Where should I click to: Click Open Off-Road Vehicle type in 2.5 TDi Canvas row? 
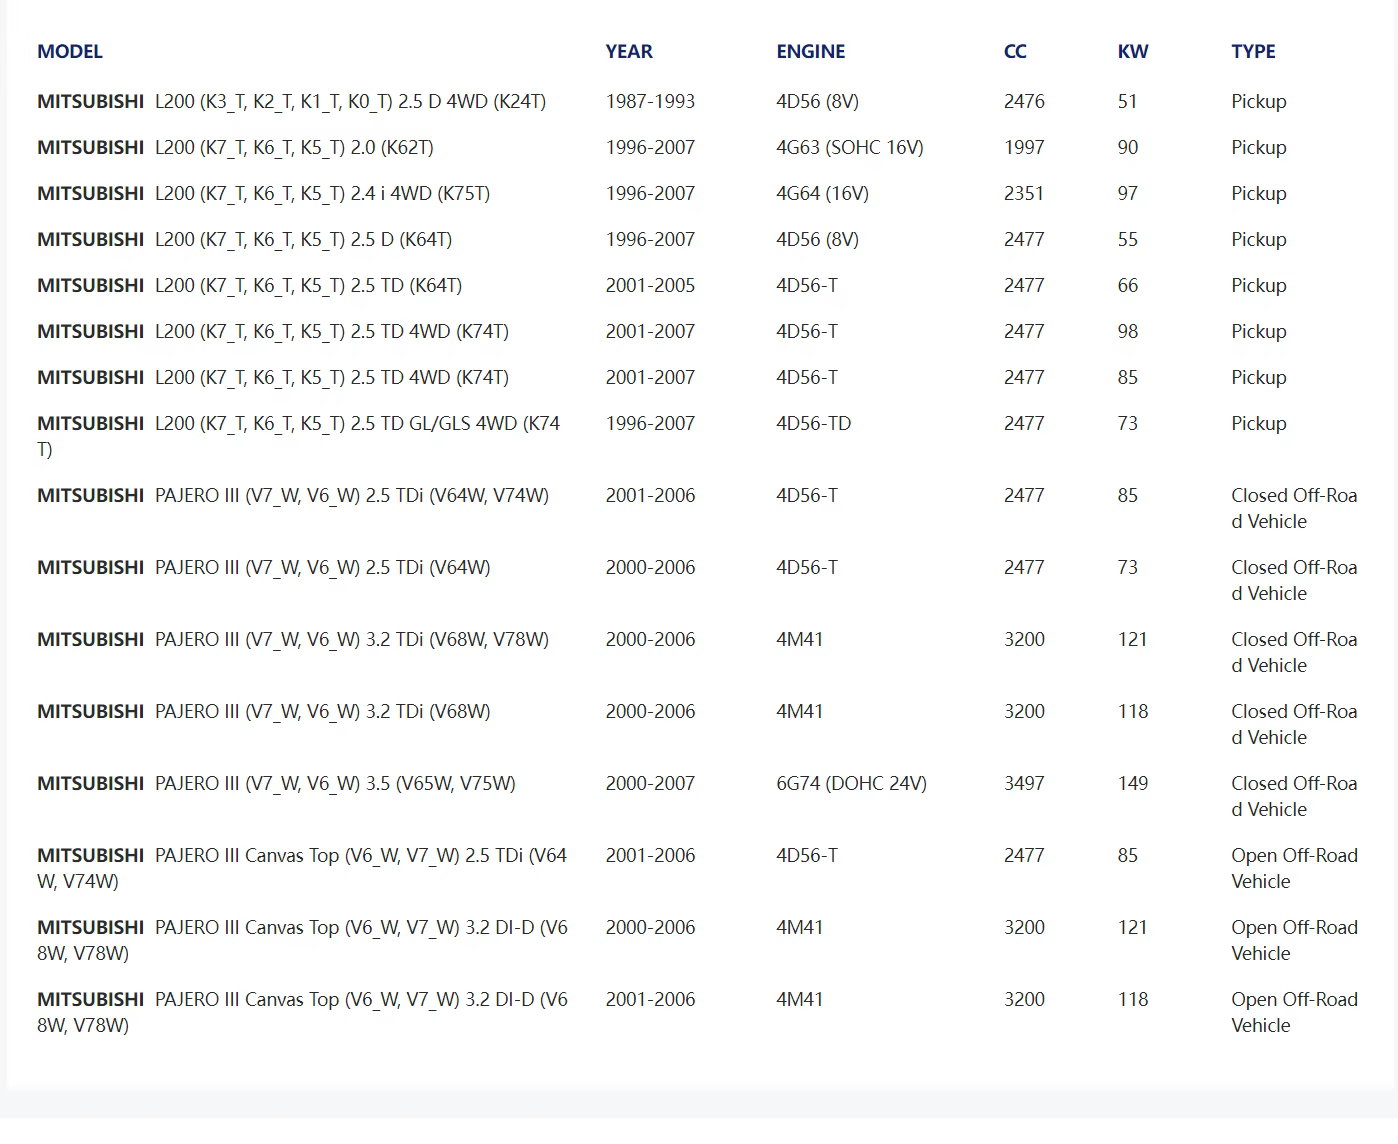[x=1294, y=868]
